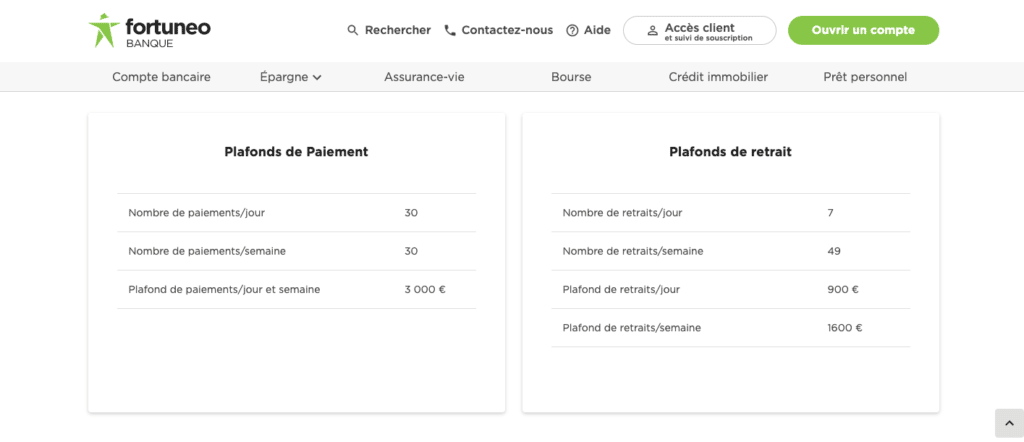Open Accès client login button
1024x442 pixels.
699,30
